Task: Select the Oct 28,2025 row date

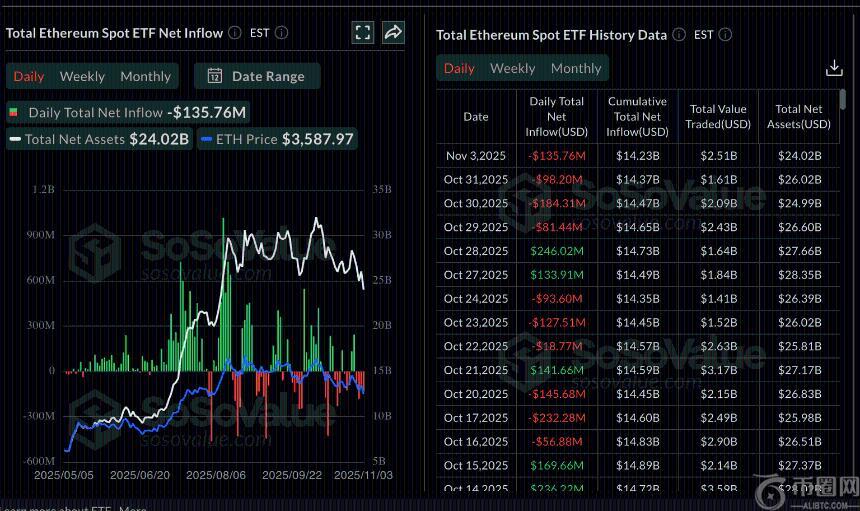Action: click(476, 251)
